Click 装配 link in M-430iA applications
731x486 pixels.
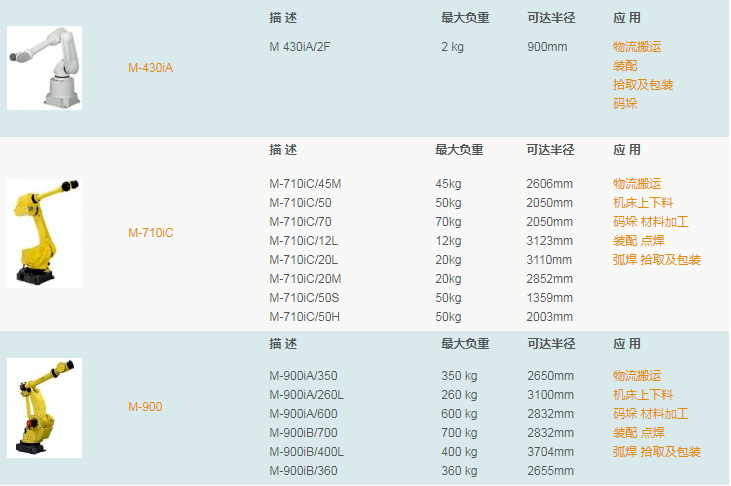pyautogui.click(x=625, y=66)
